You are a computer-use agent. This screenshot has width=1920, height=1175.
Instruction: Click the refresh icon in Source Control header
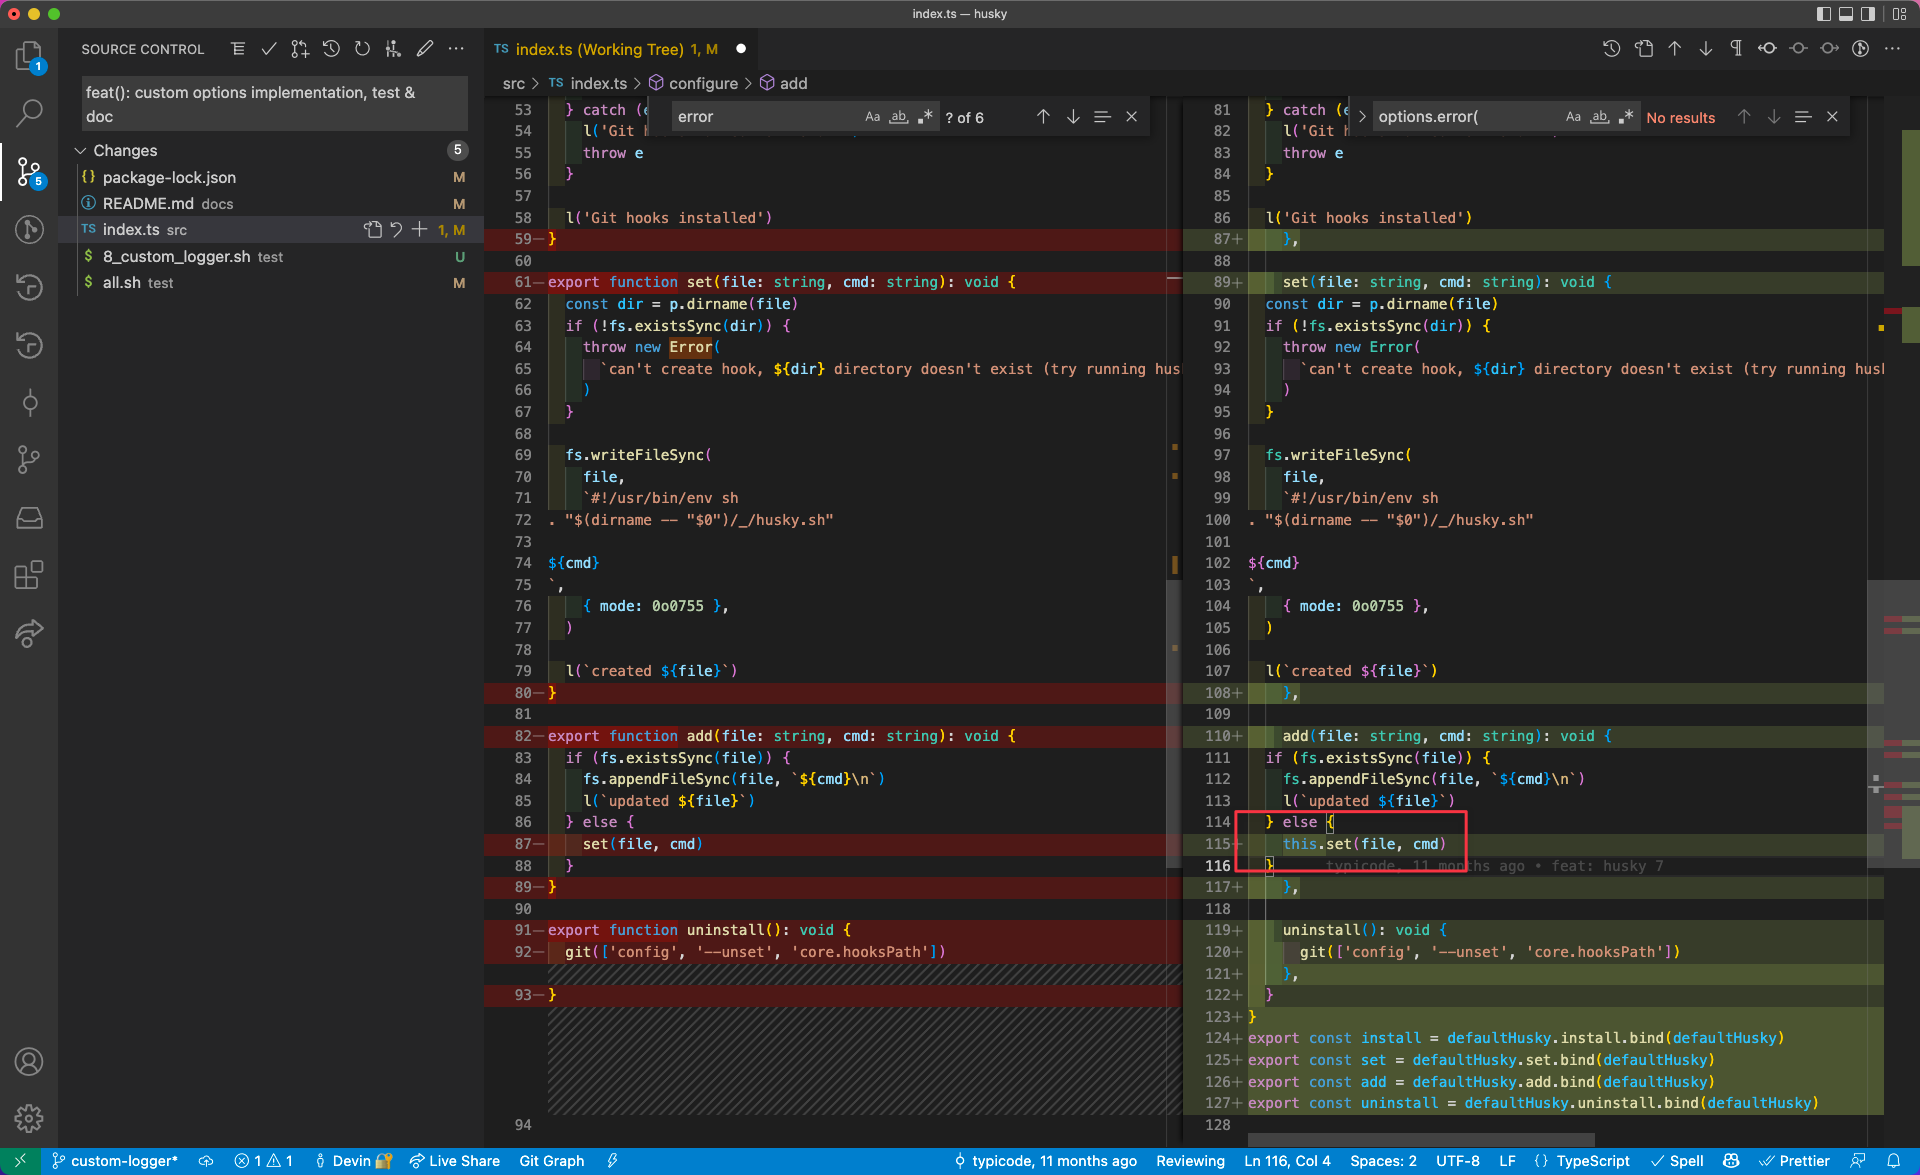362,49
